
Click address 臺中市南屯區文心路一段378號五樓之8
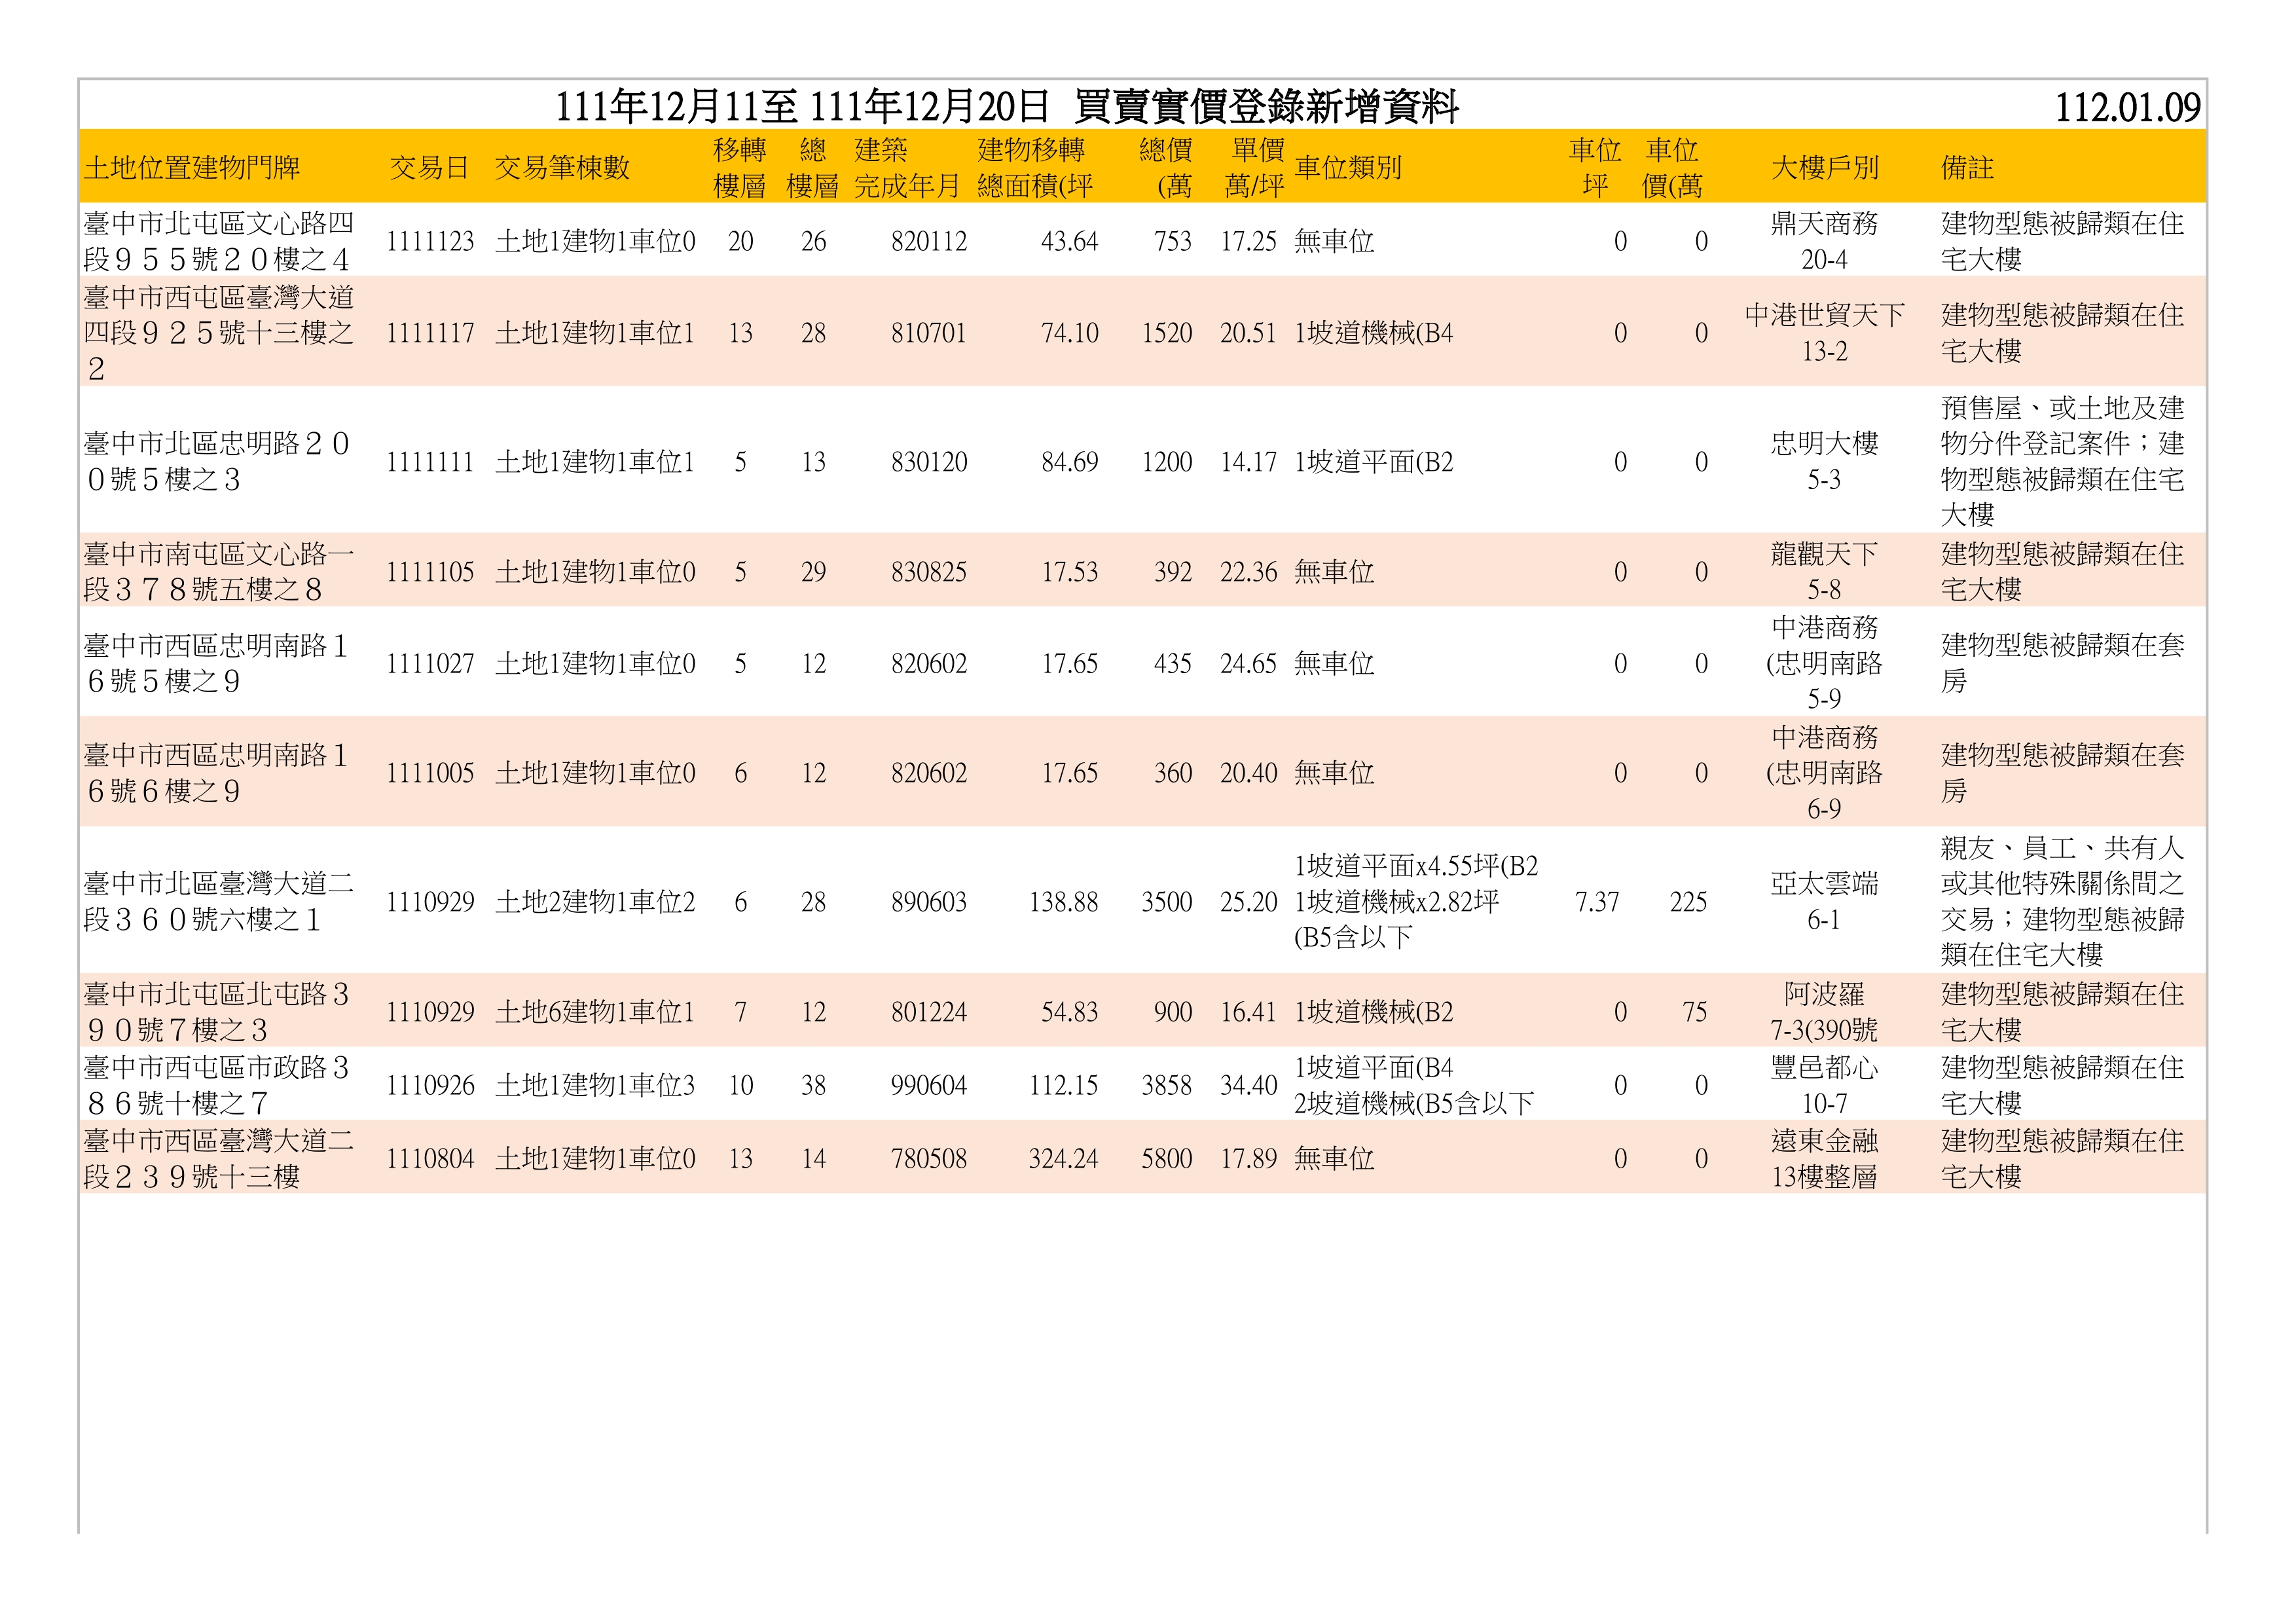click(x=218, y=571)
